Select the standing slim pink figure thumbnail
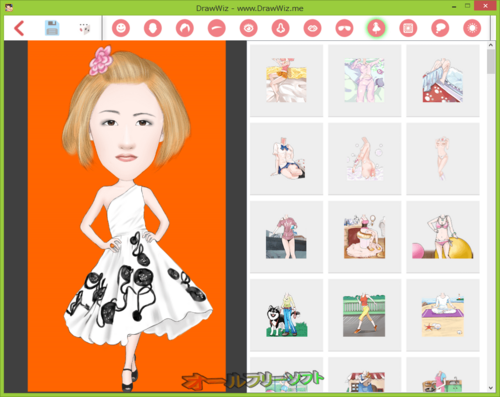The image size is (500, 397). click(443, 159)
